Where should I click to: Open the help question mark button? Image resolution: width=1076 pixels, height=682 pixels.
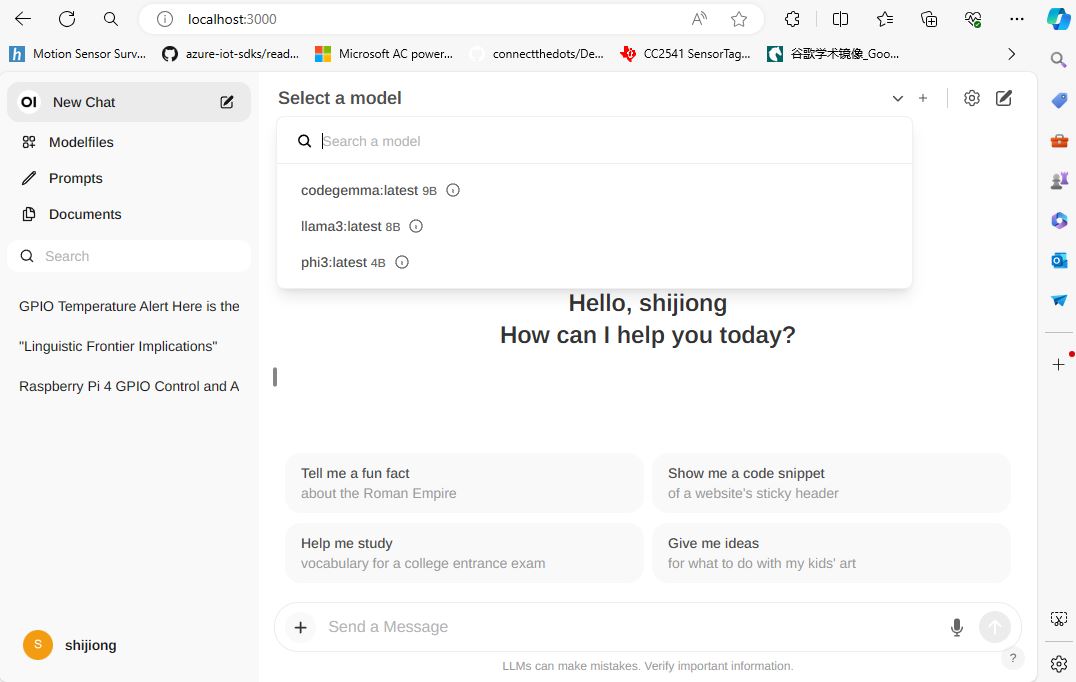tap(1012, 659)
